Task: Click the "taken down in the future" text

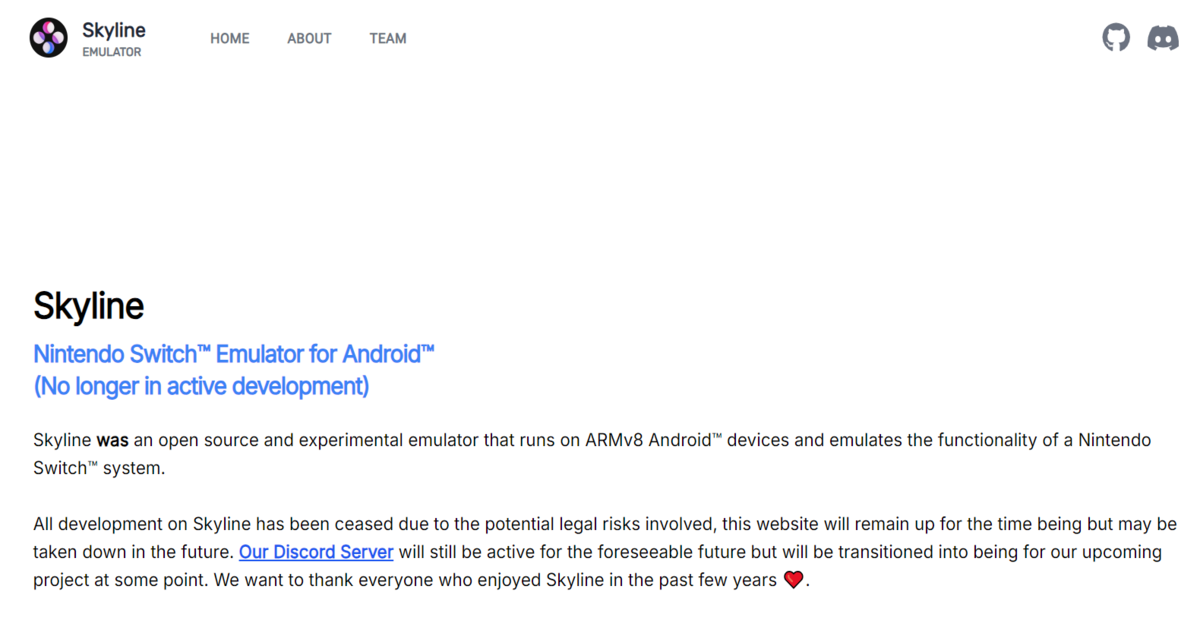Action: (132, 552)
